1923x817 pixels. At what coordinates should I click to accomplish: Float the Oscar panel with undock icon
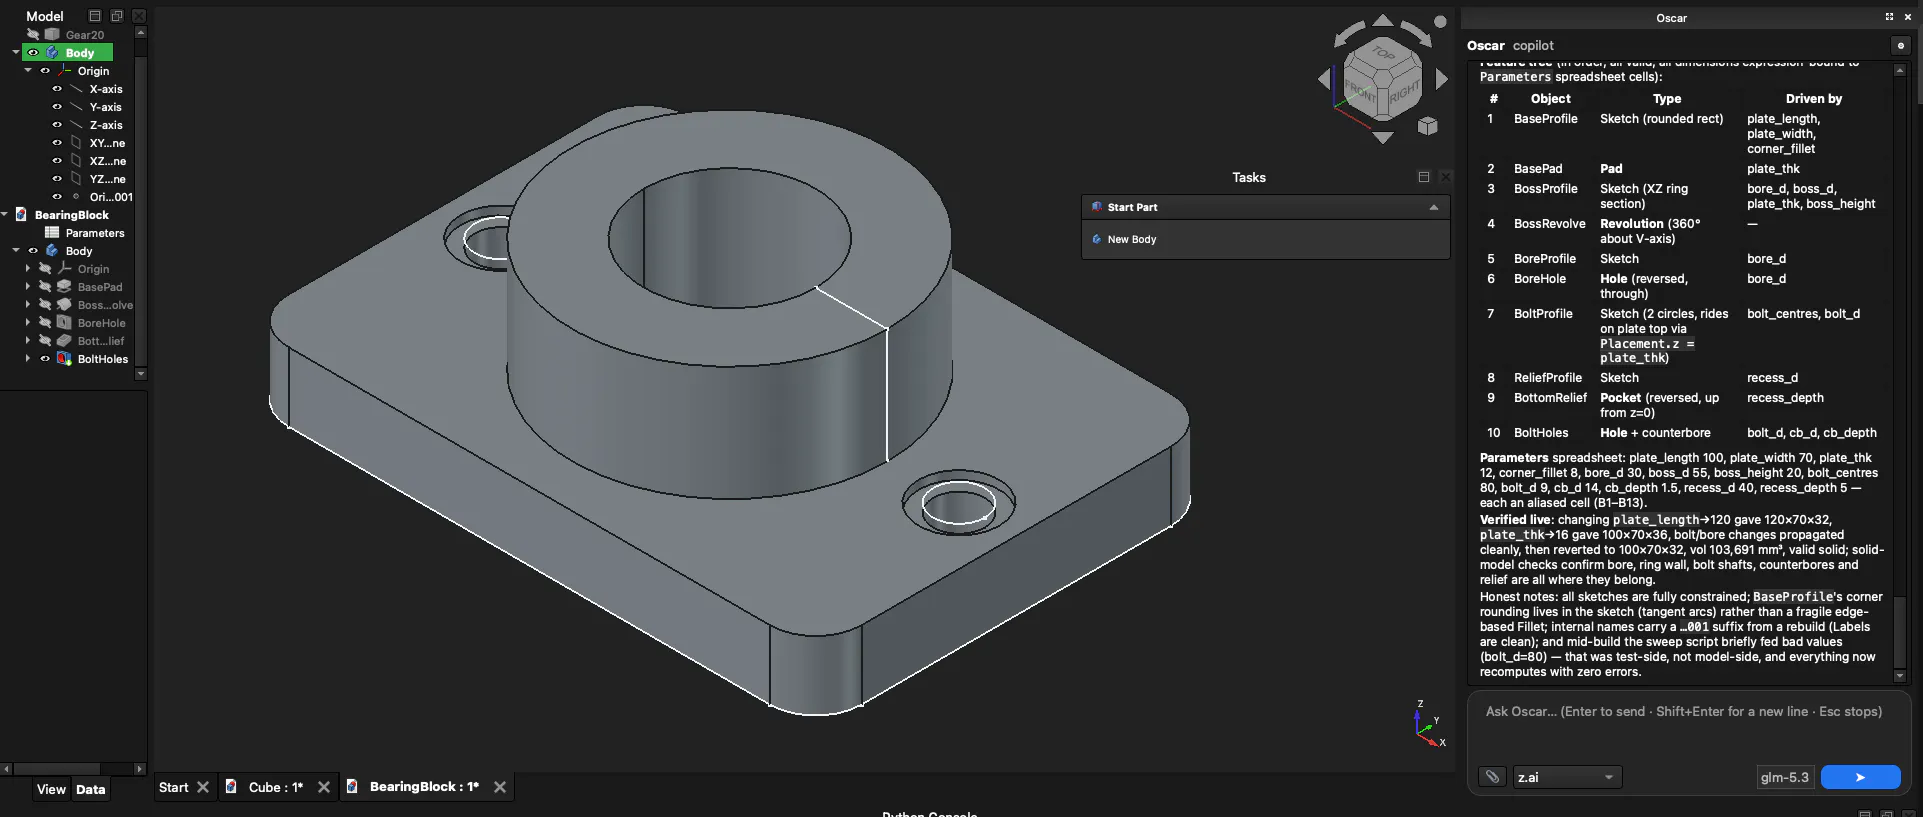tap(1889, 17)
